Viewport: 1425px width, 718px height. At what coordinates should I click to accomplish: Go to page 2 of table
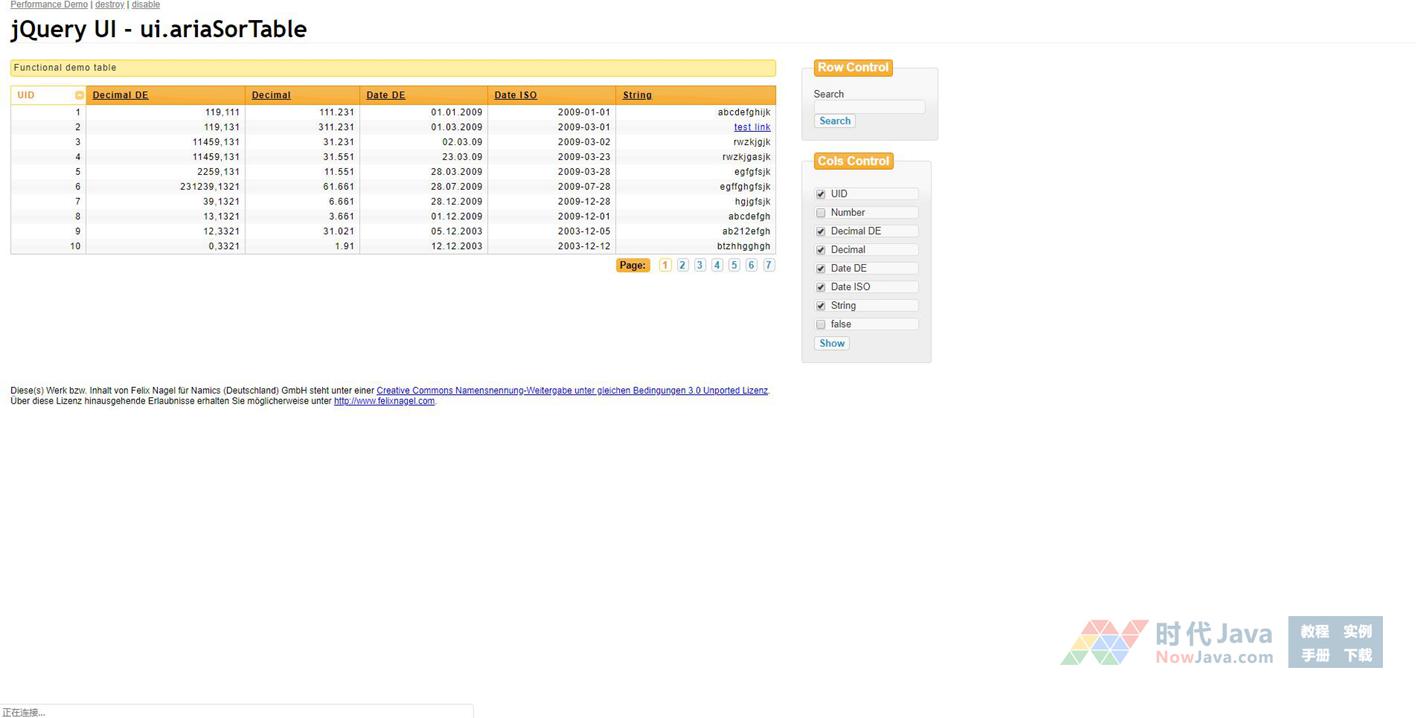click(x=682, y=266)
